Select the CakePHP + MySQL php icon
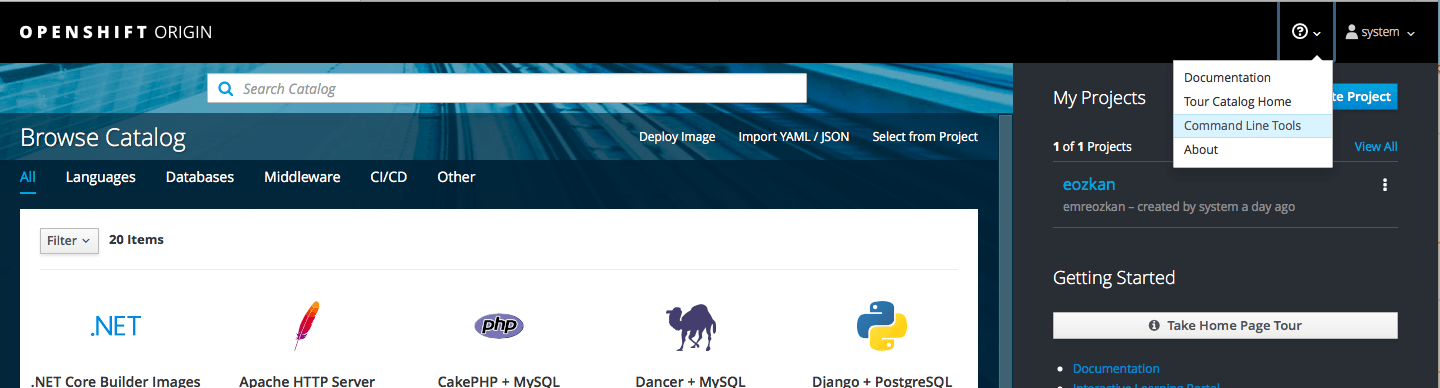Image resolution: width=1440 pixels, height=388 pixels. pyautogui.click(x=498, y=326)
